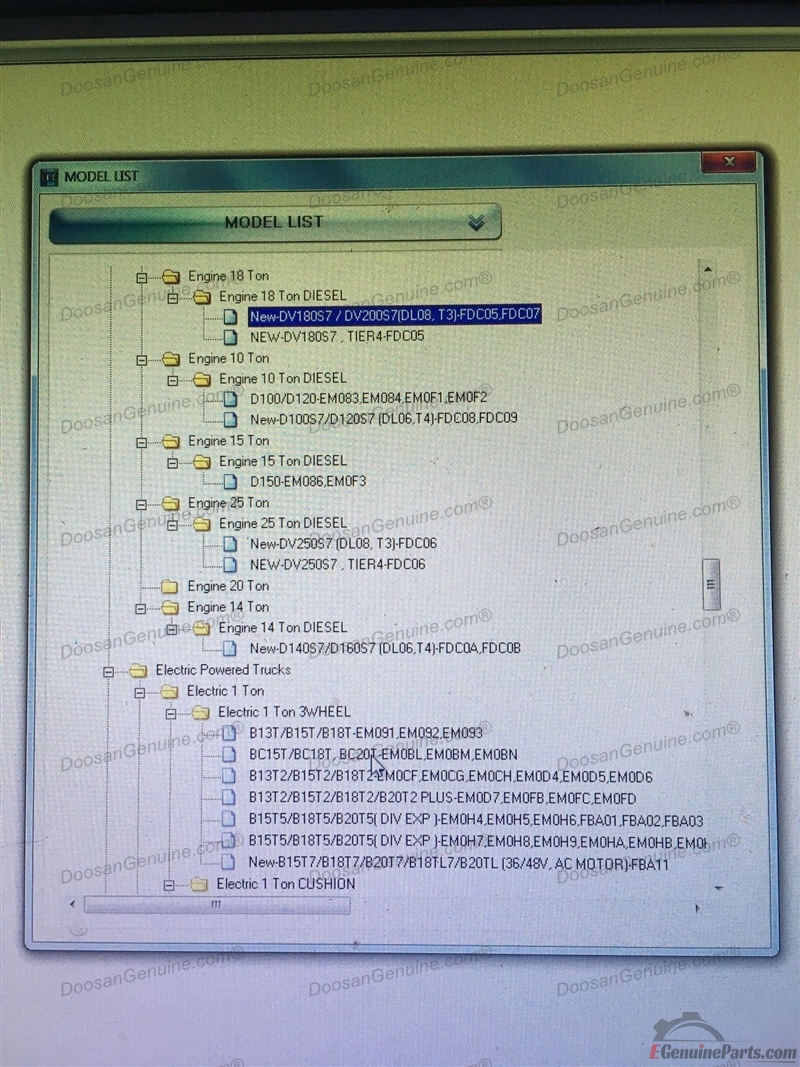
Task: Click document icon beside NEW-DV250S7, TIER4-FDC06
Action: (x=230, y=565)
